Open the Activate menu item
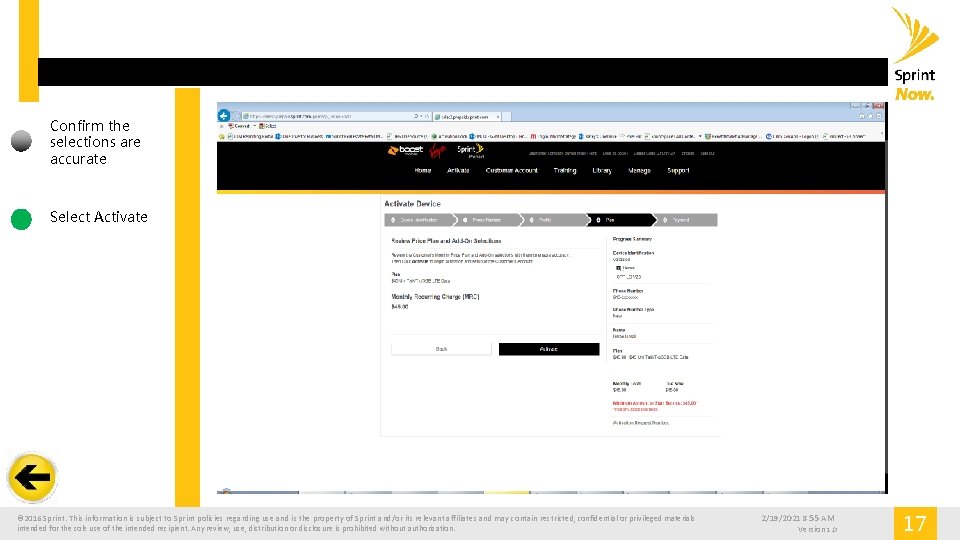 pyautogui.click(x=458, y=171)
